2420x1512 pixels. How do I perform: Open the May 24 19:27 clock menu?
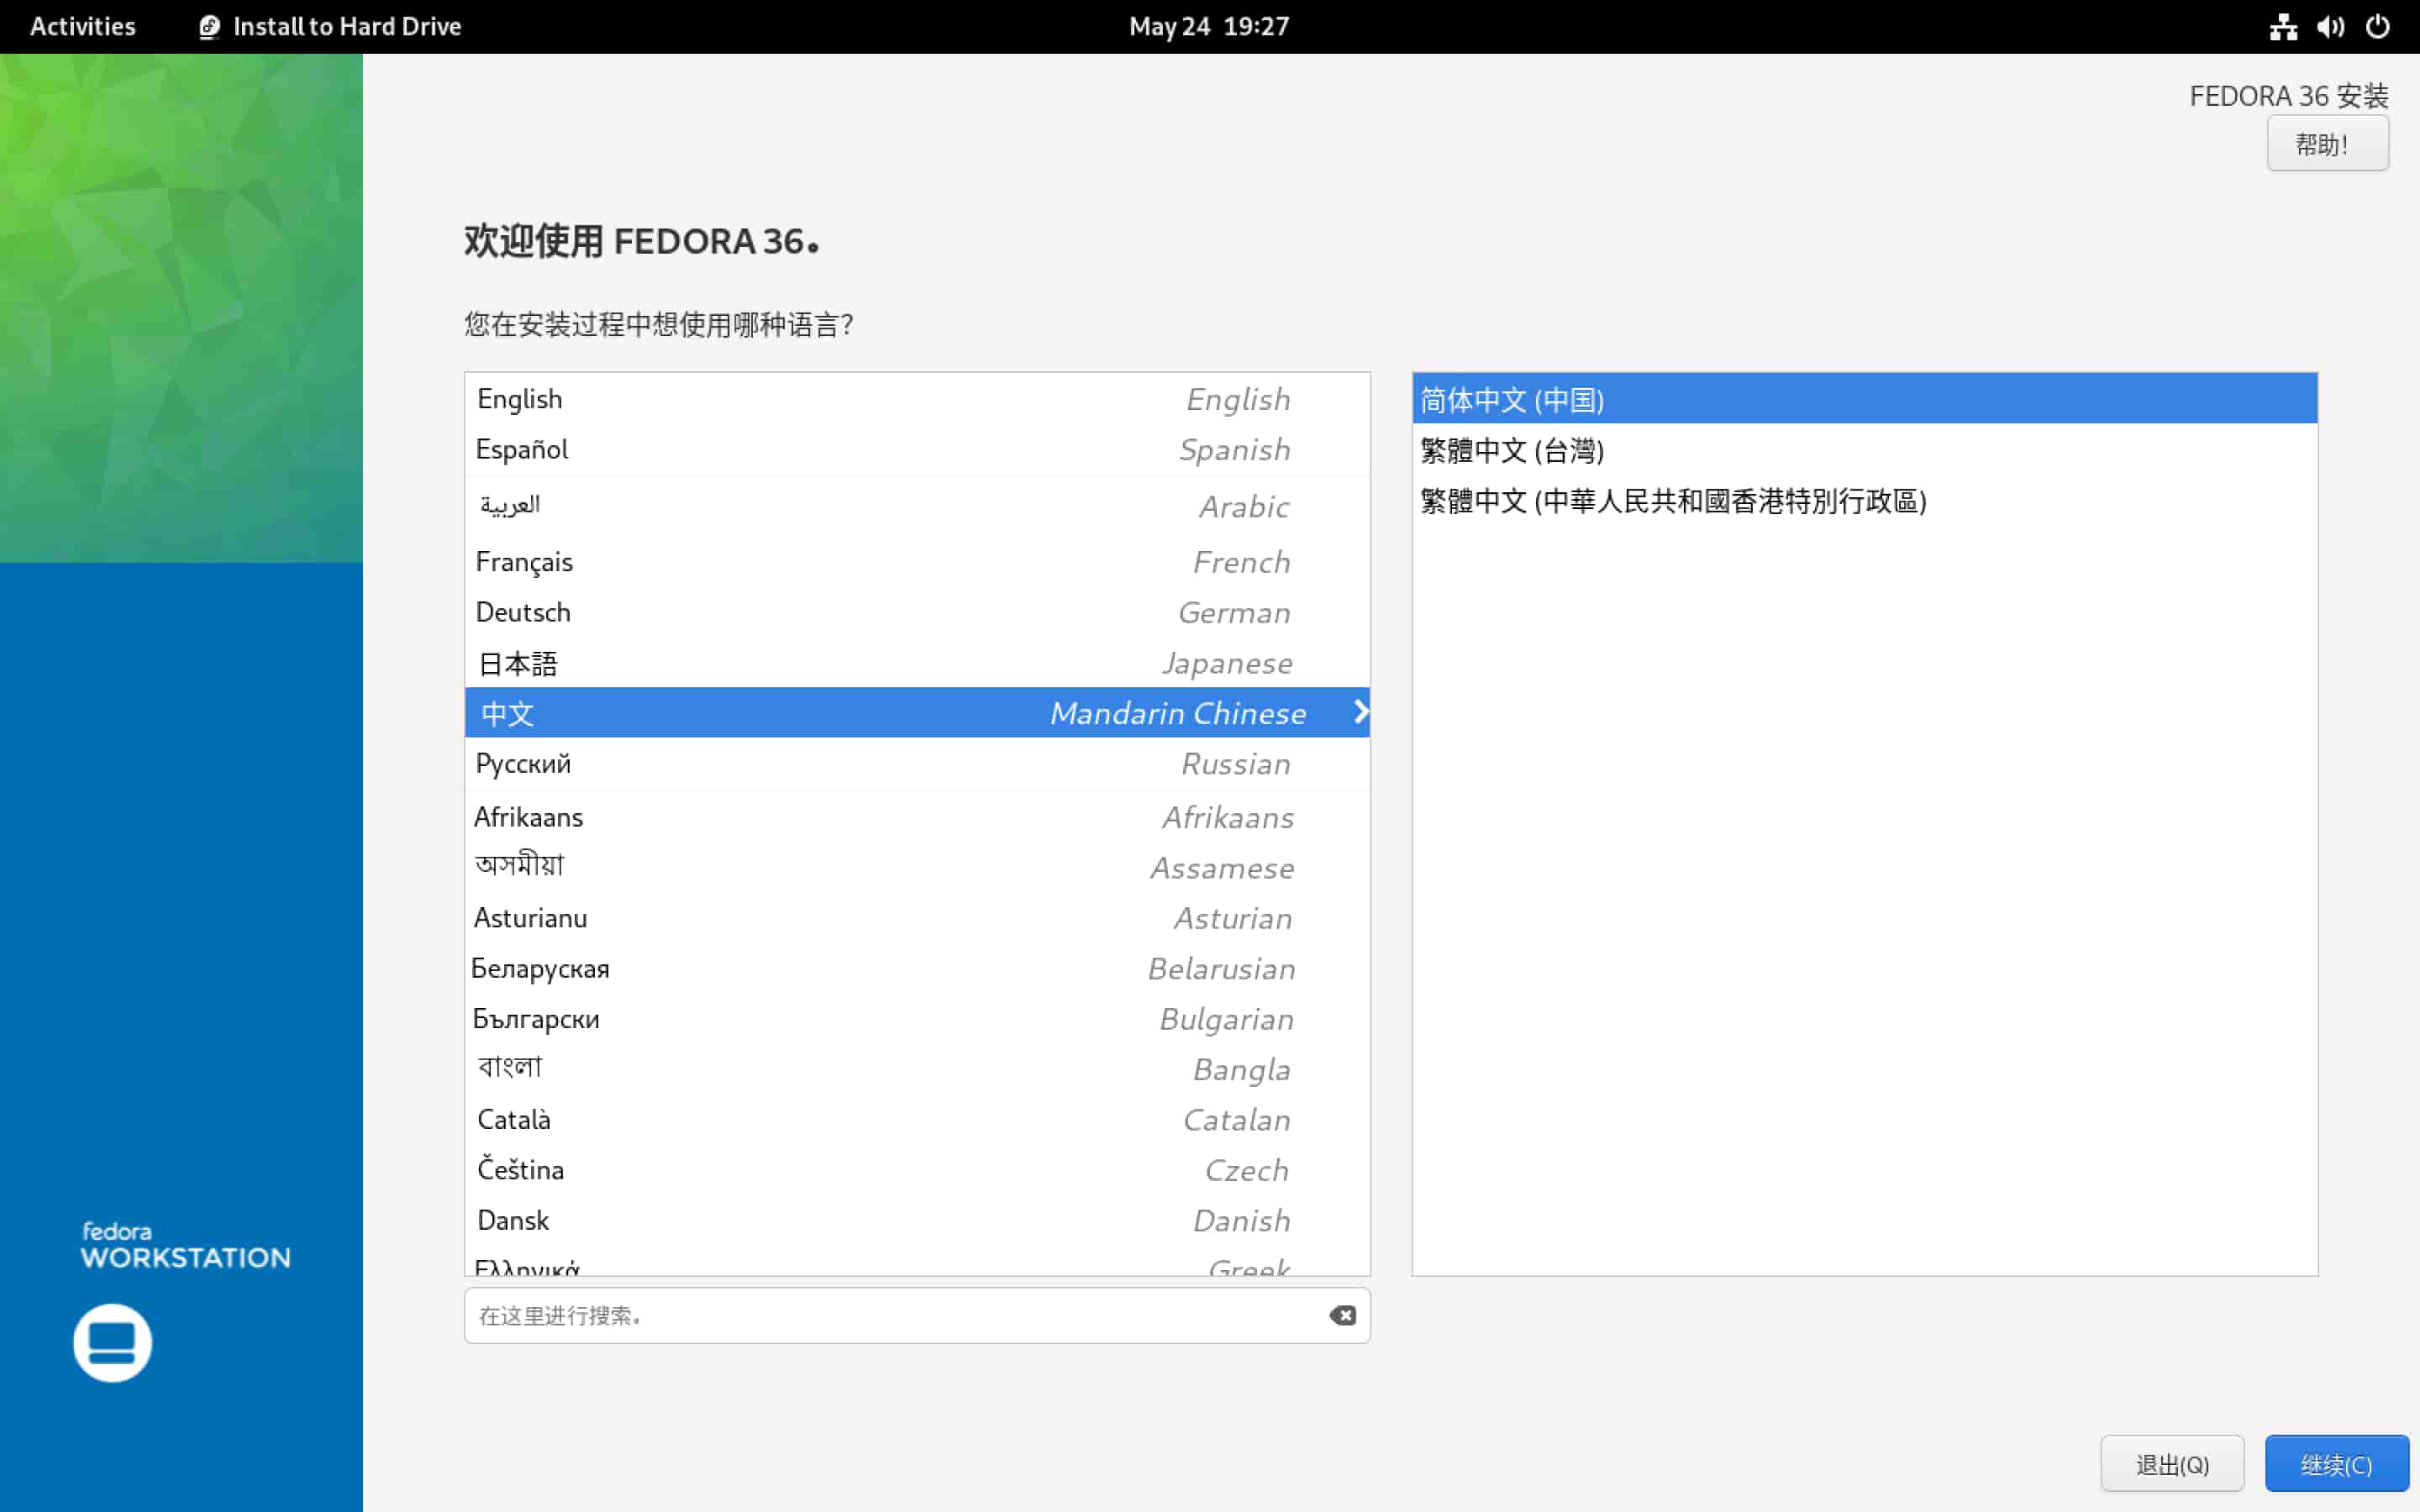(x=1209, y=27)
